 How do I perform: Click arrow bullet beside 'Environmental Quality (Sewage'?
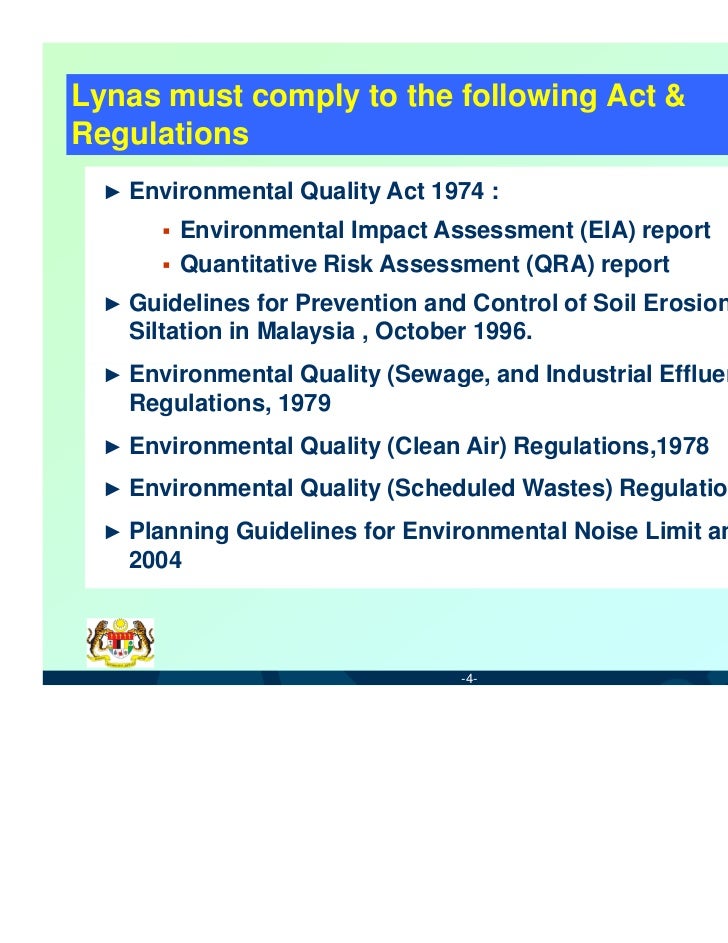tap(112, 376)
